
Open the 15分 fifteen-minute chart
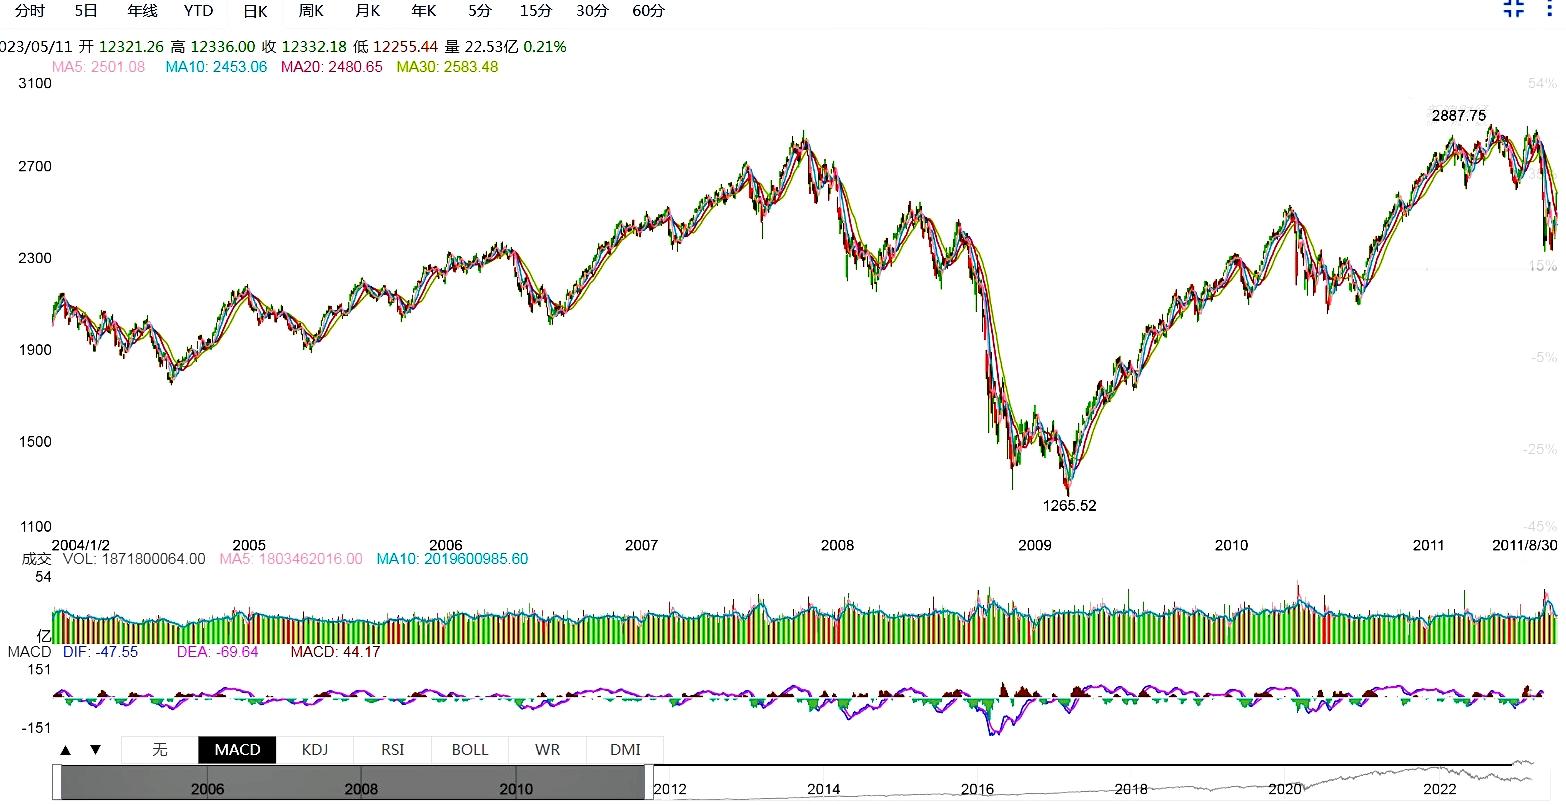click(x=536, y=11)
